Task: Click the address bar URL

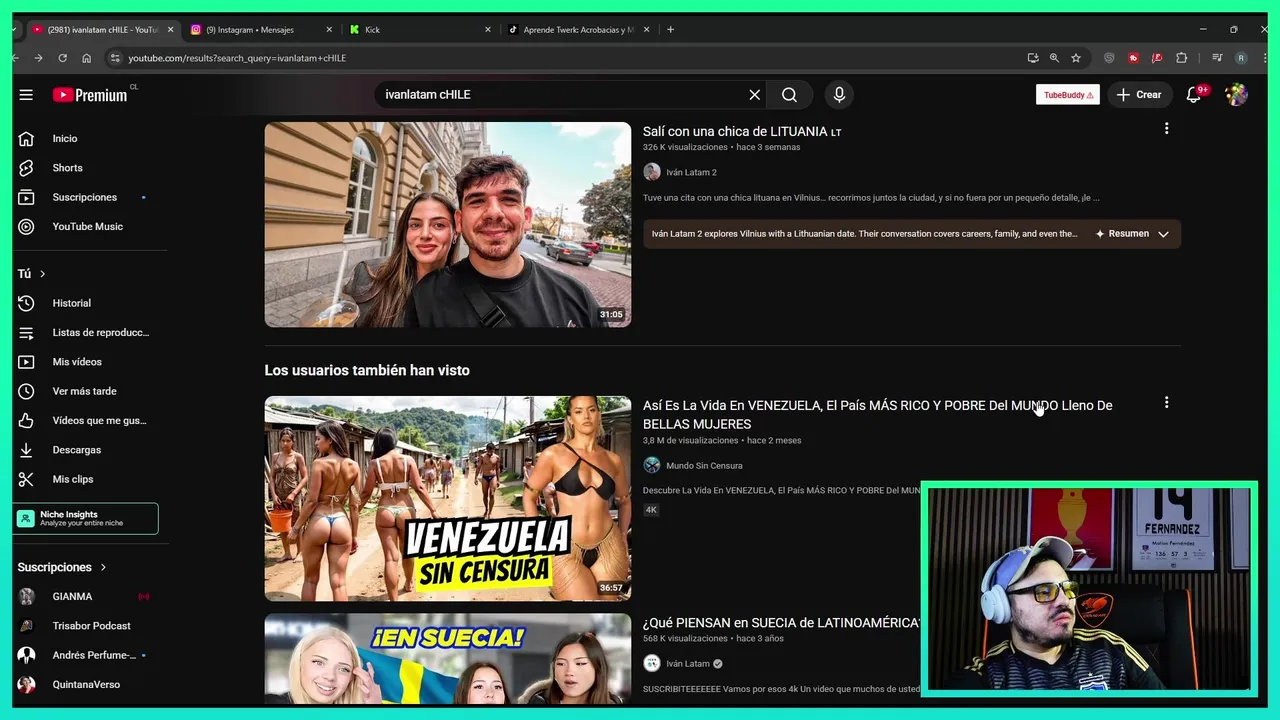Action: coord(237,58)
